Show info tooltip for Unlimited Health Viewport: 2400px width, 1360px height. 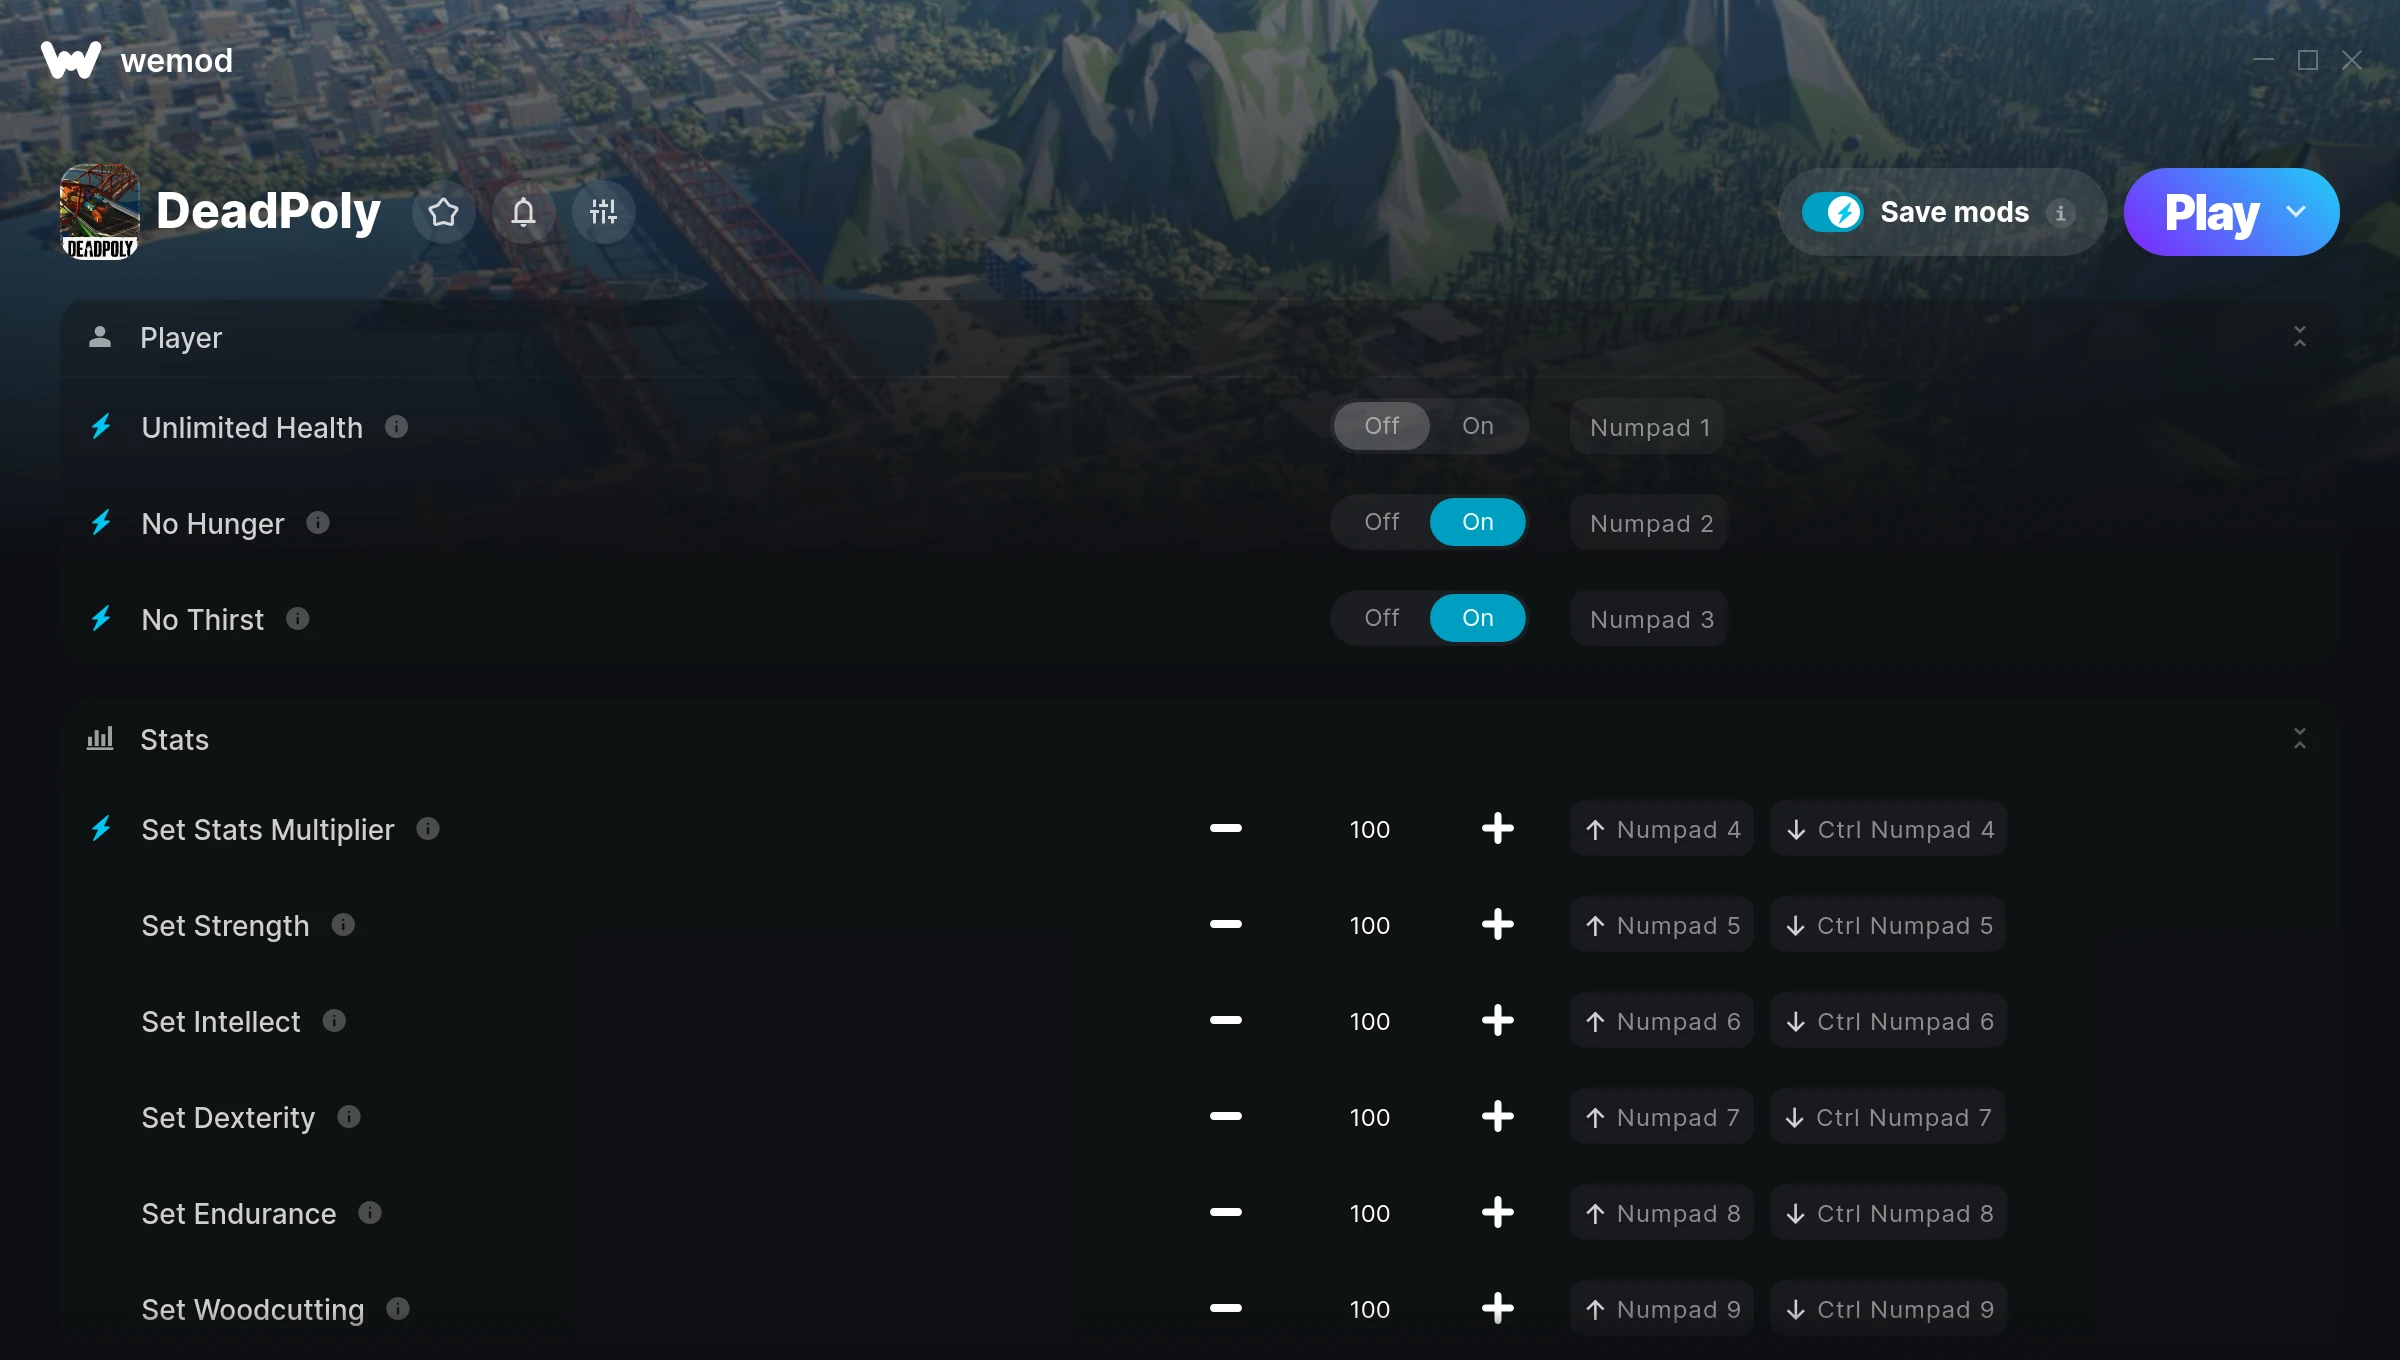pyautogui.click(x=397, y=427)
